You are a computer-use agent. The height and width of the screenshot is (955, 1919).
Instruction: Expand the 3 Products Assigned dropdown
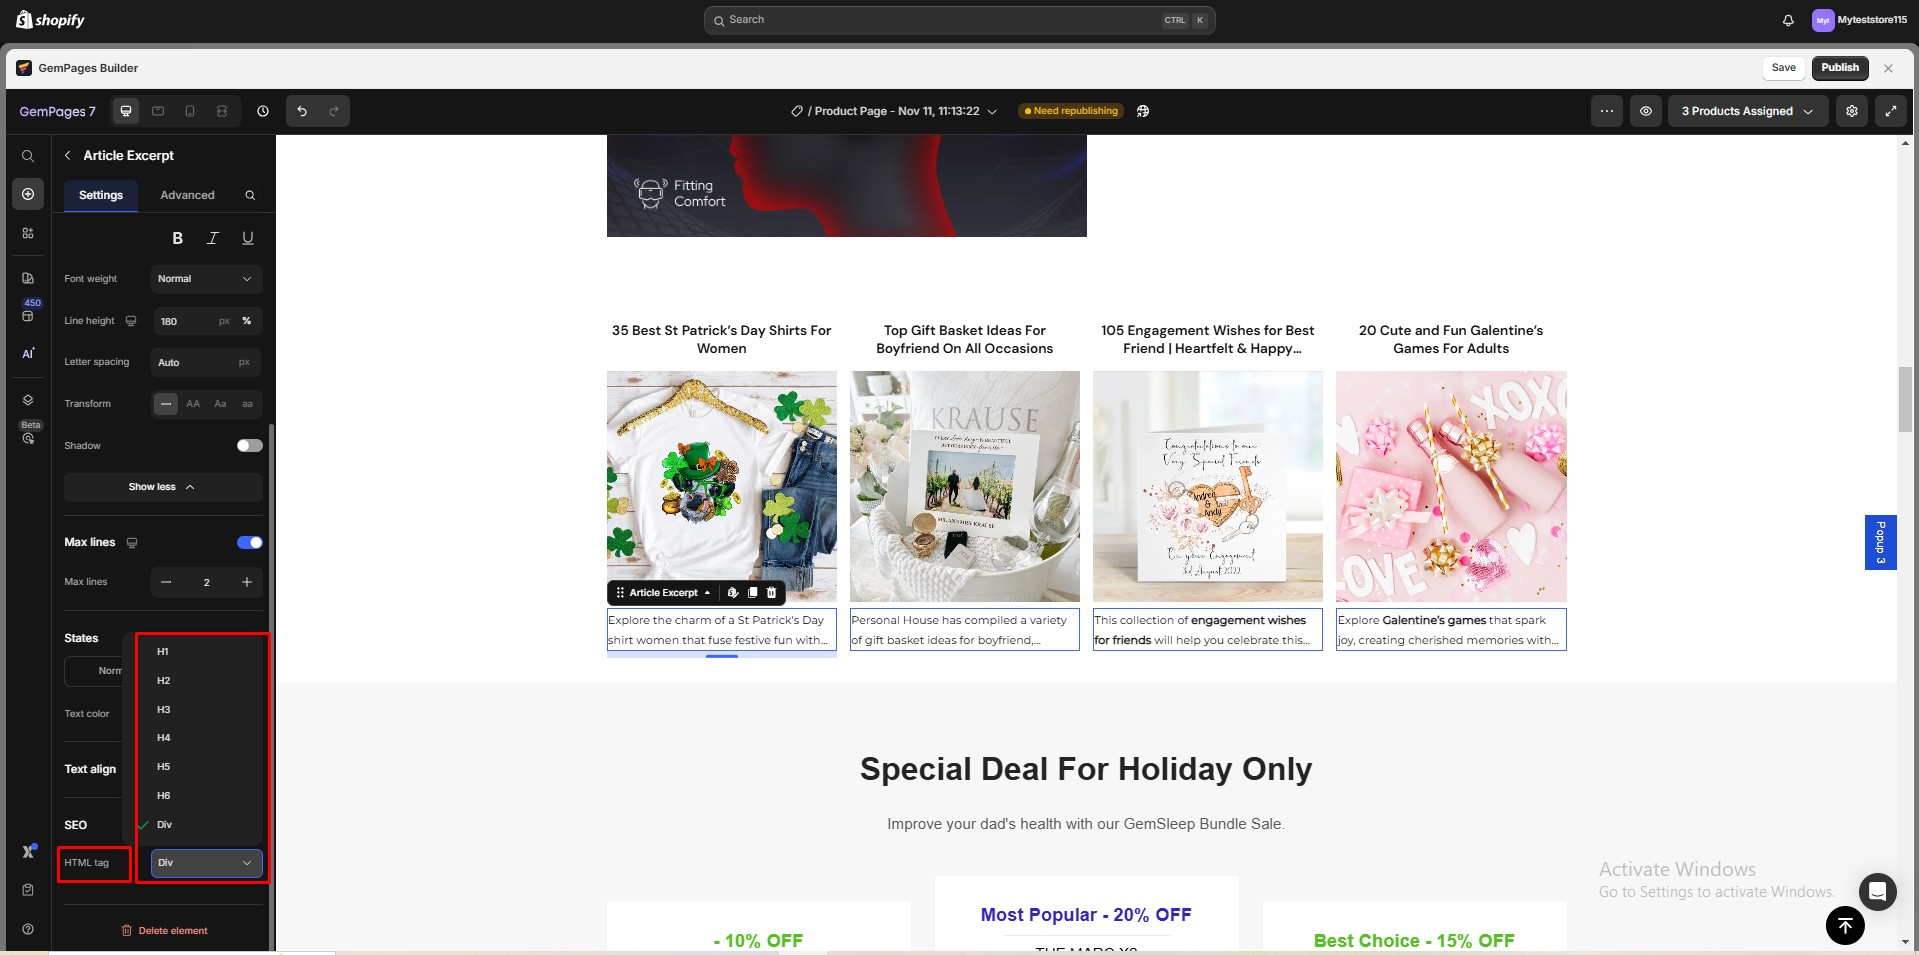pos(1747,111)
